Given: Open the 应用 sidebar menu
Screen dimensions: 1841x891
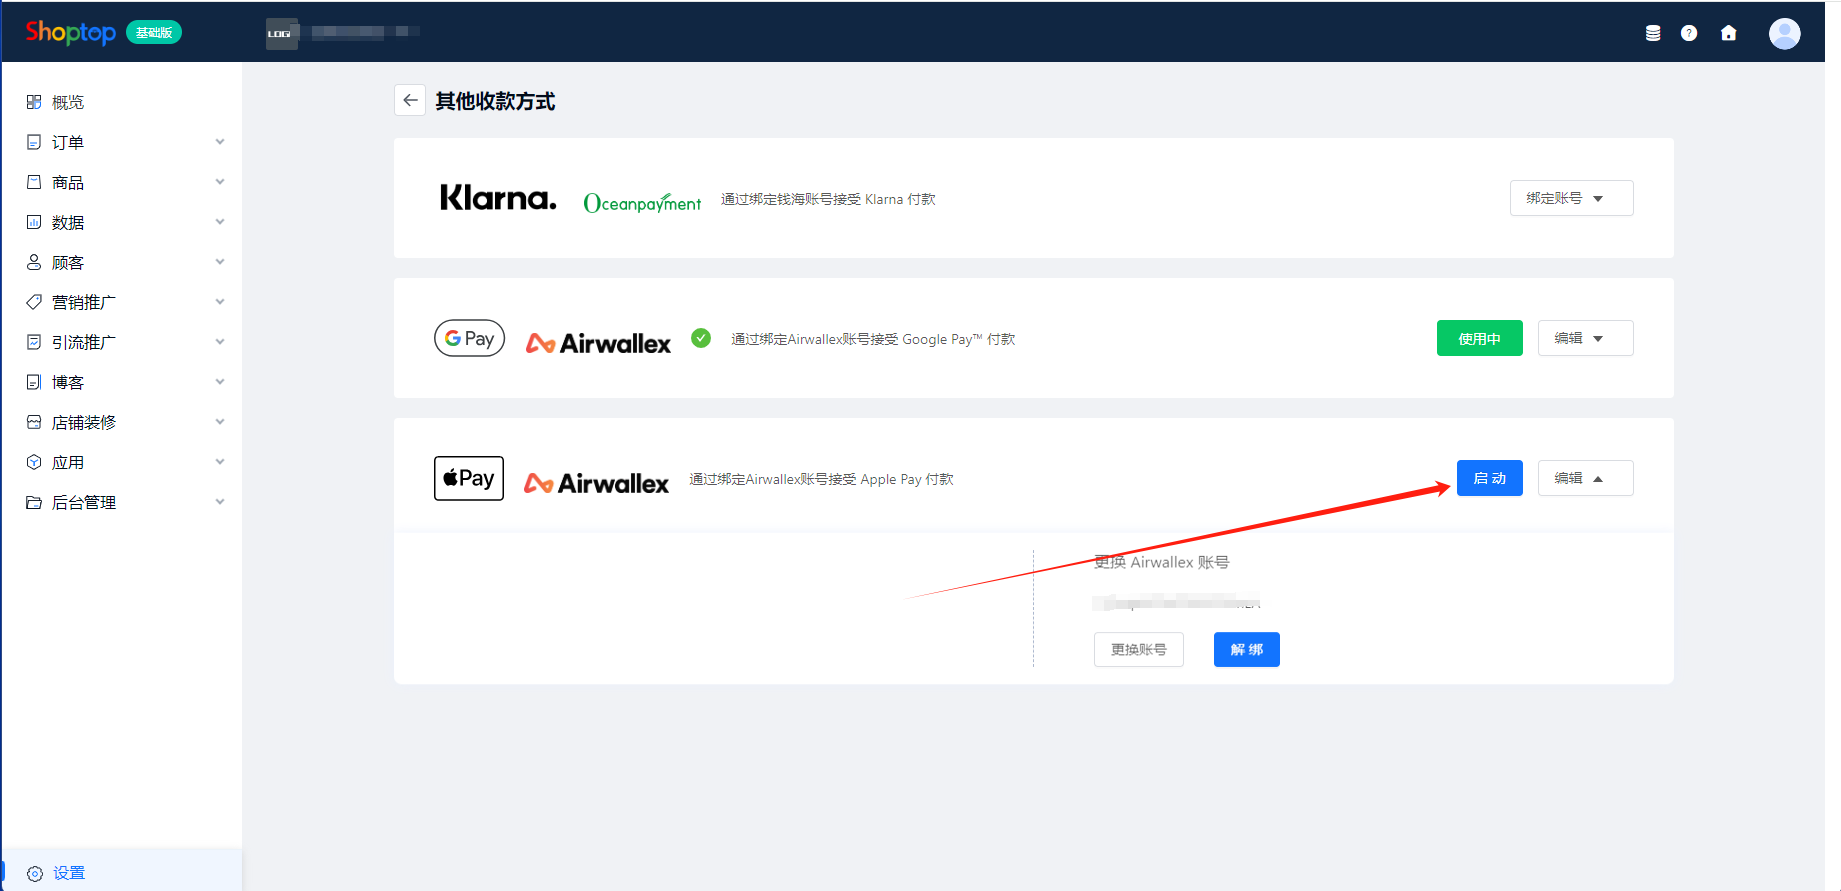Looking at the screenshot, I should coord(122,462).
